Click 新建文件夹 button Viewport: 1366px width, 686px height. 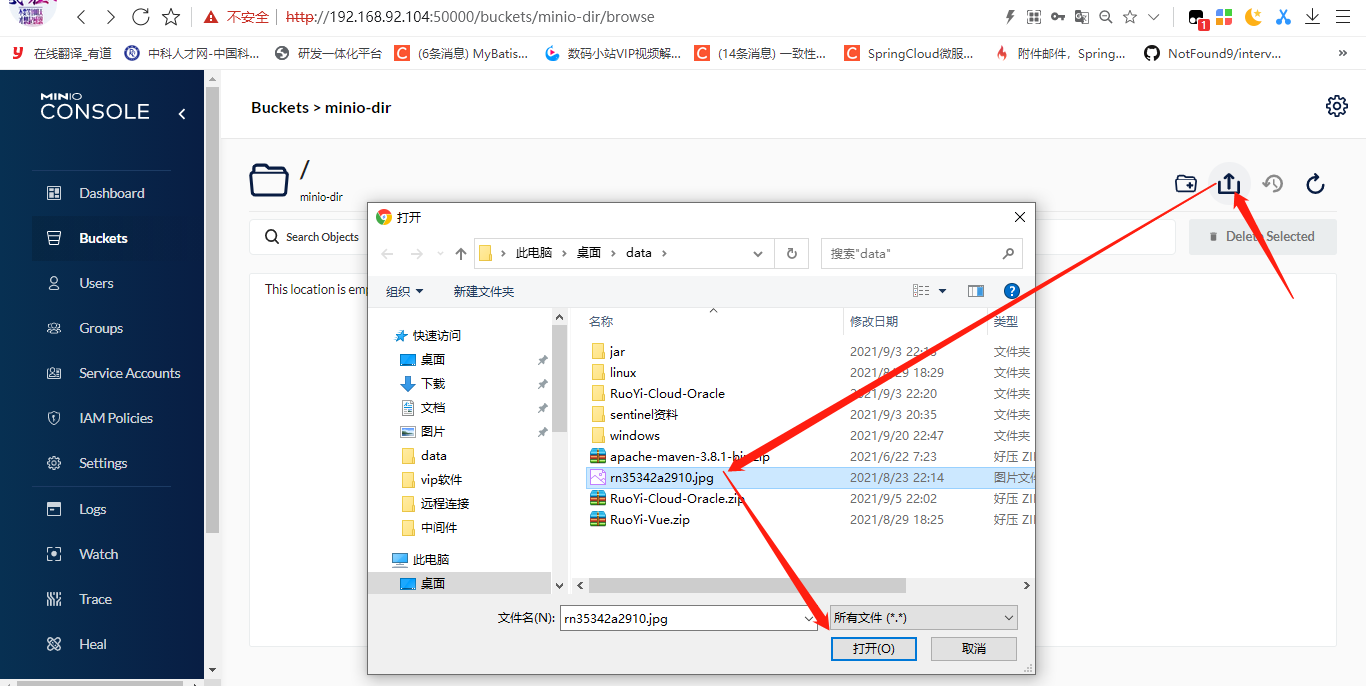pyautogui.click(x=483, y=291)
